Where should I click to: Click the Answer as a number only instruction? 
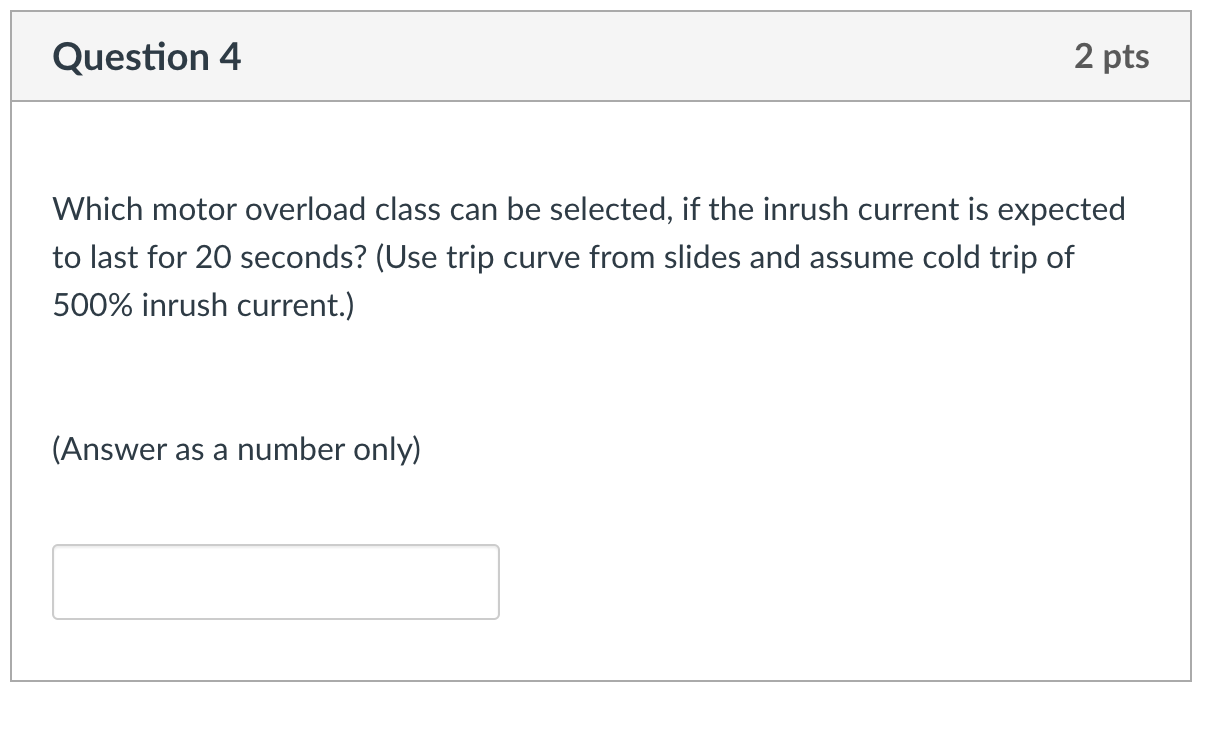point(236,449)
